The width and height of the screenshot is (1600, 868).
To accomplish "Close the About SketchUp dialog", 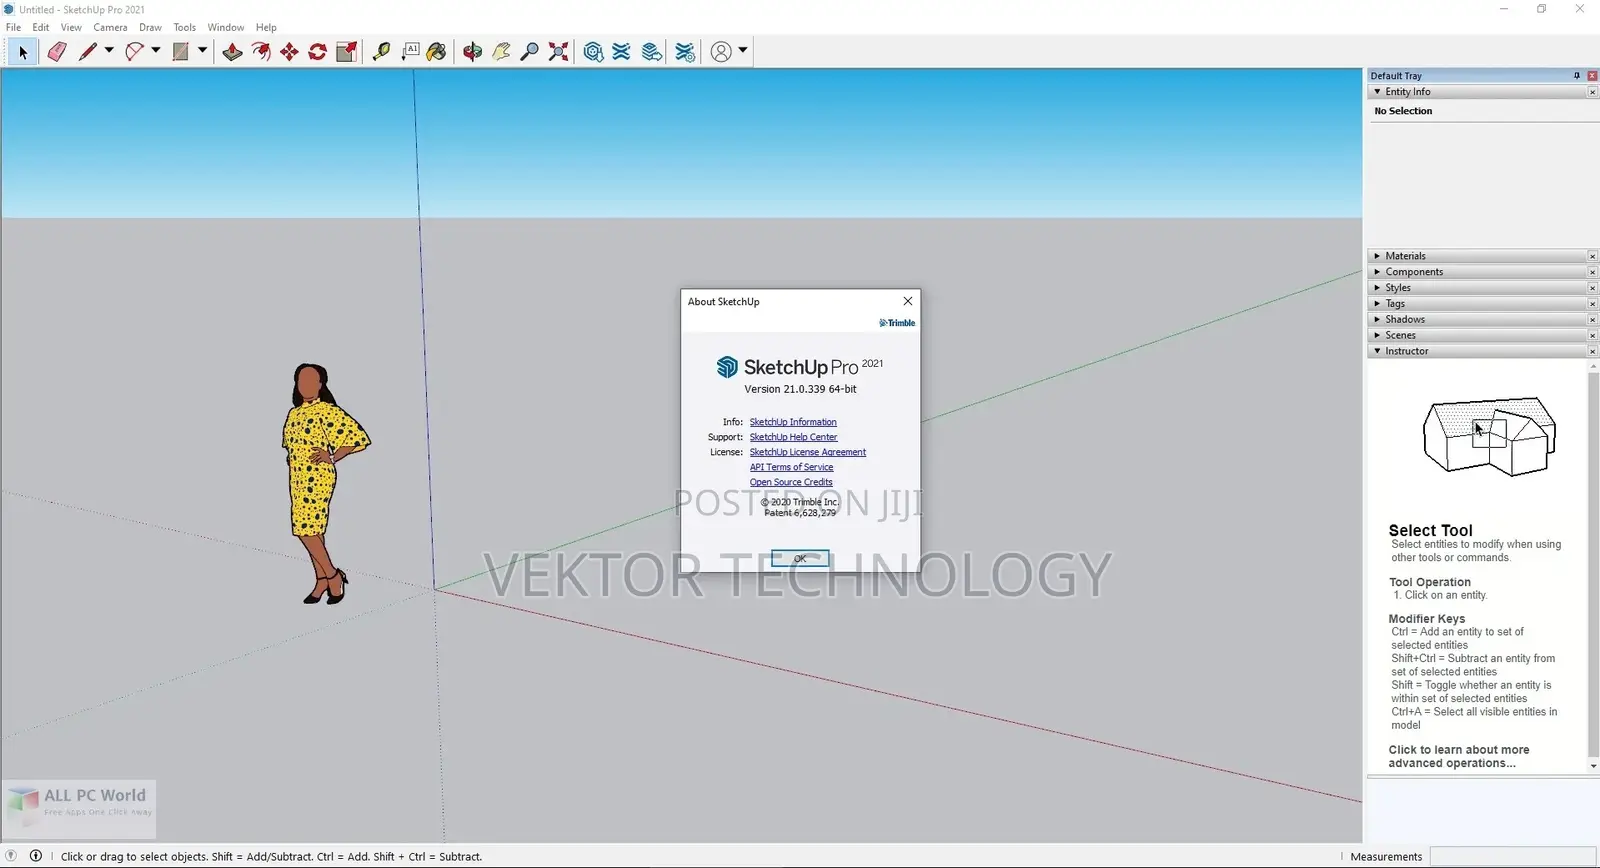I will [x=908, y=301].
